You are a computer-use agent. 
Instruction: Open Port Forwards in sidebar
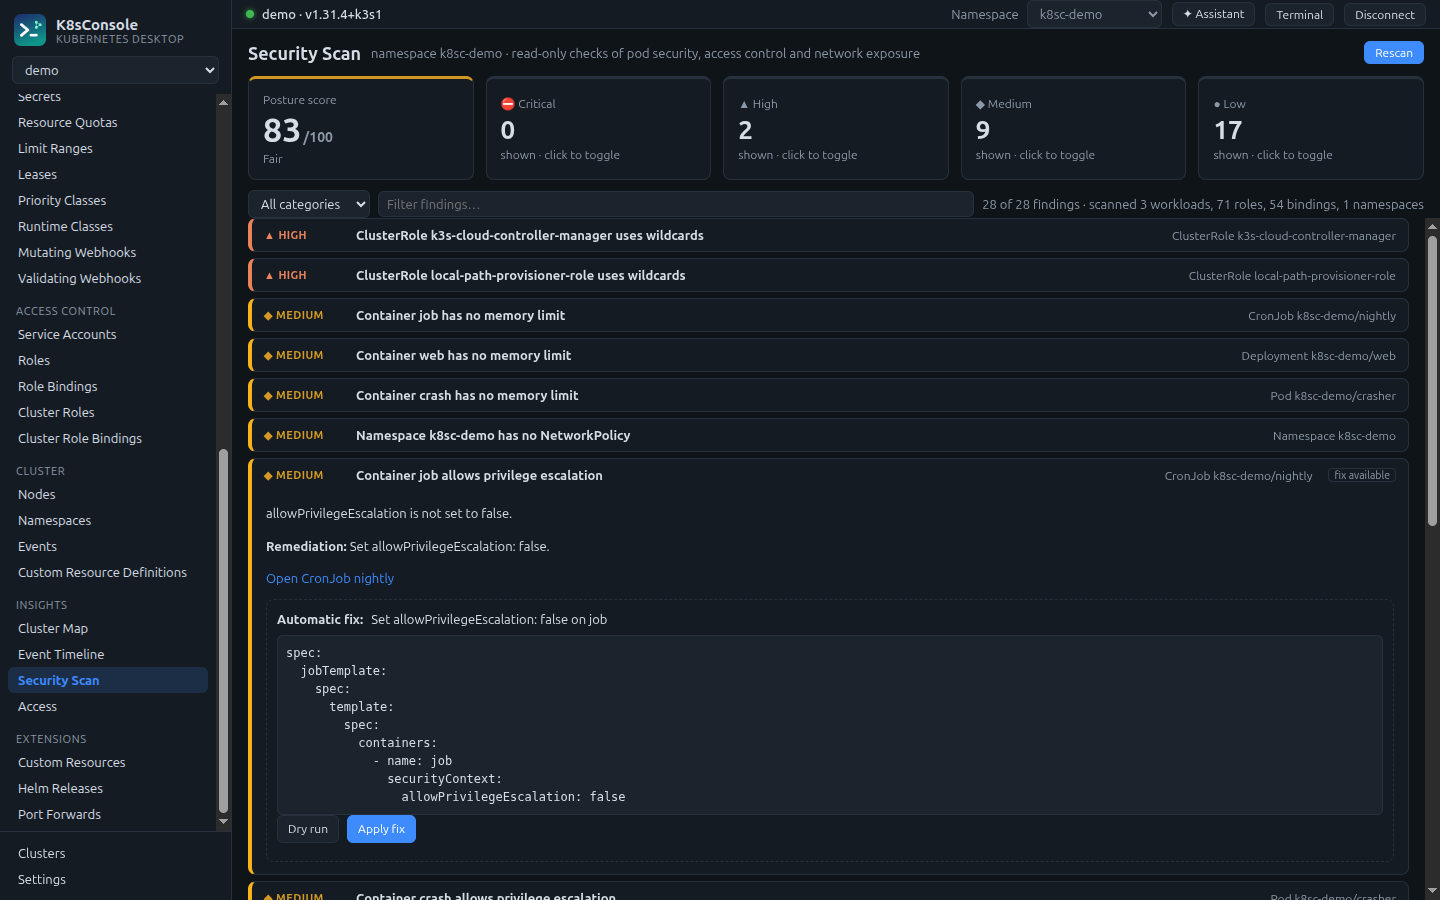[108, 814]
